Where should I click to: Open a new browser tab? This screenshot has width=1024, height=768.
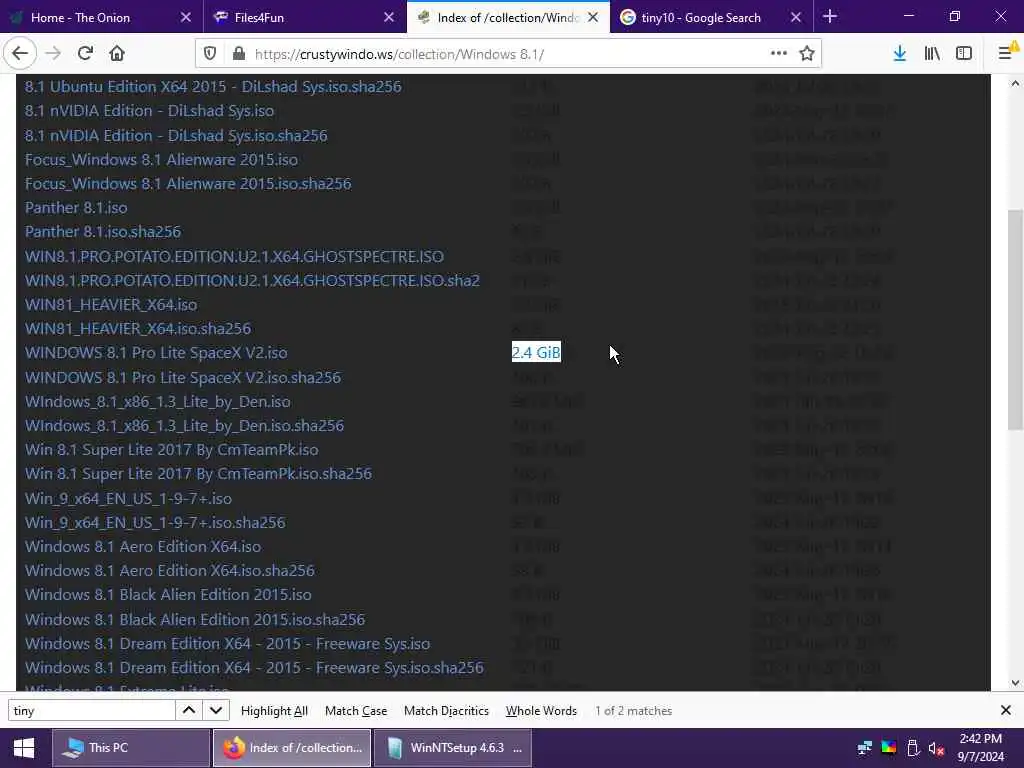pyautogui.click(x=830, y=17)
